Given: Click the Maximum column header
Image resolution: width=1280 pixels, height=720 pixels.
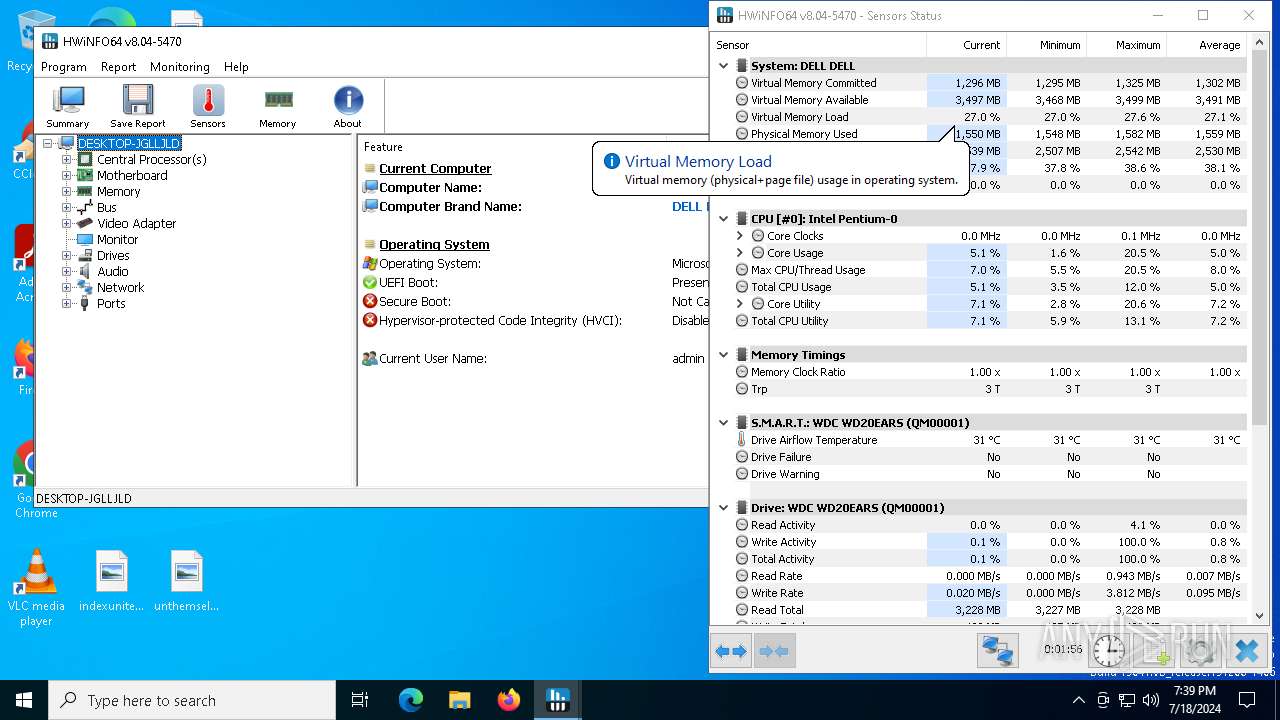Looking at the screenshot, I should (x=1126, y=45).
